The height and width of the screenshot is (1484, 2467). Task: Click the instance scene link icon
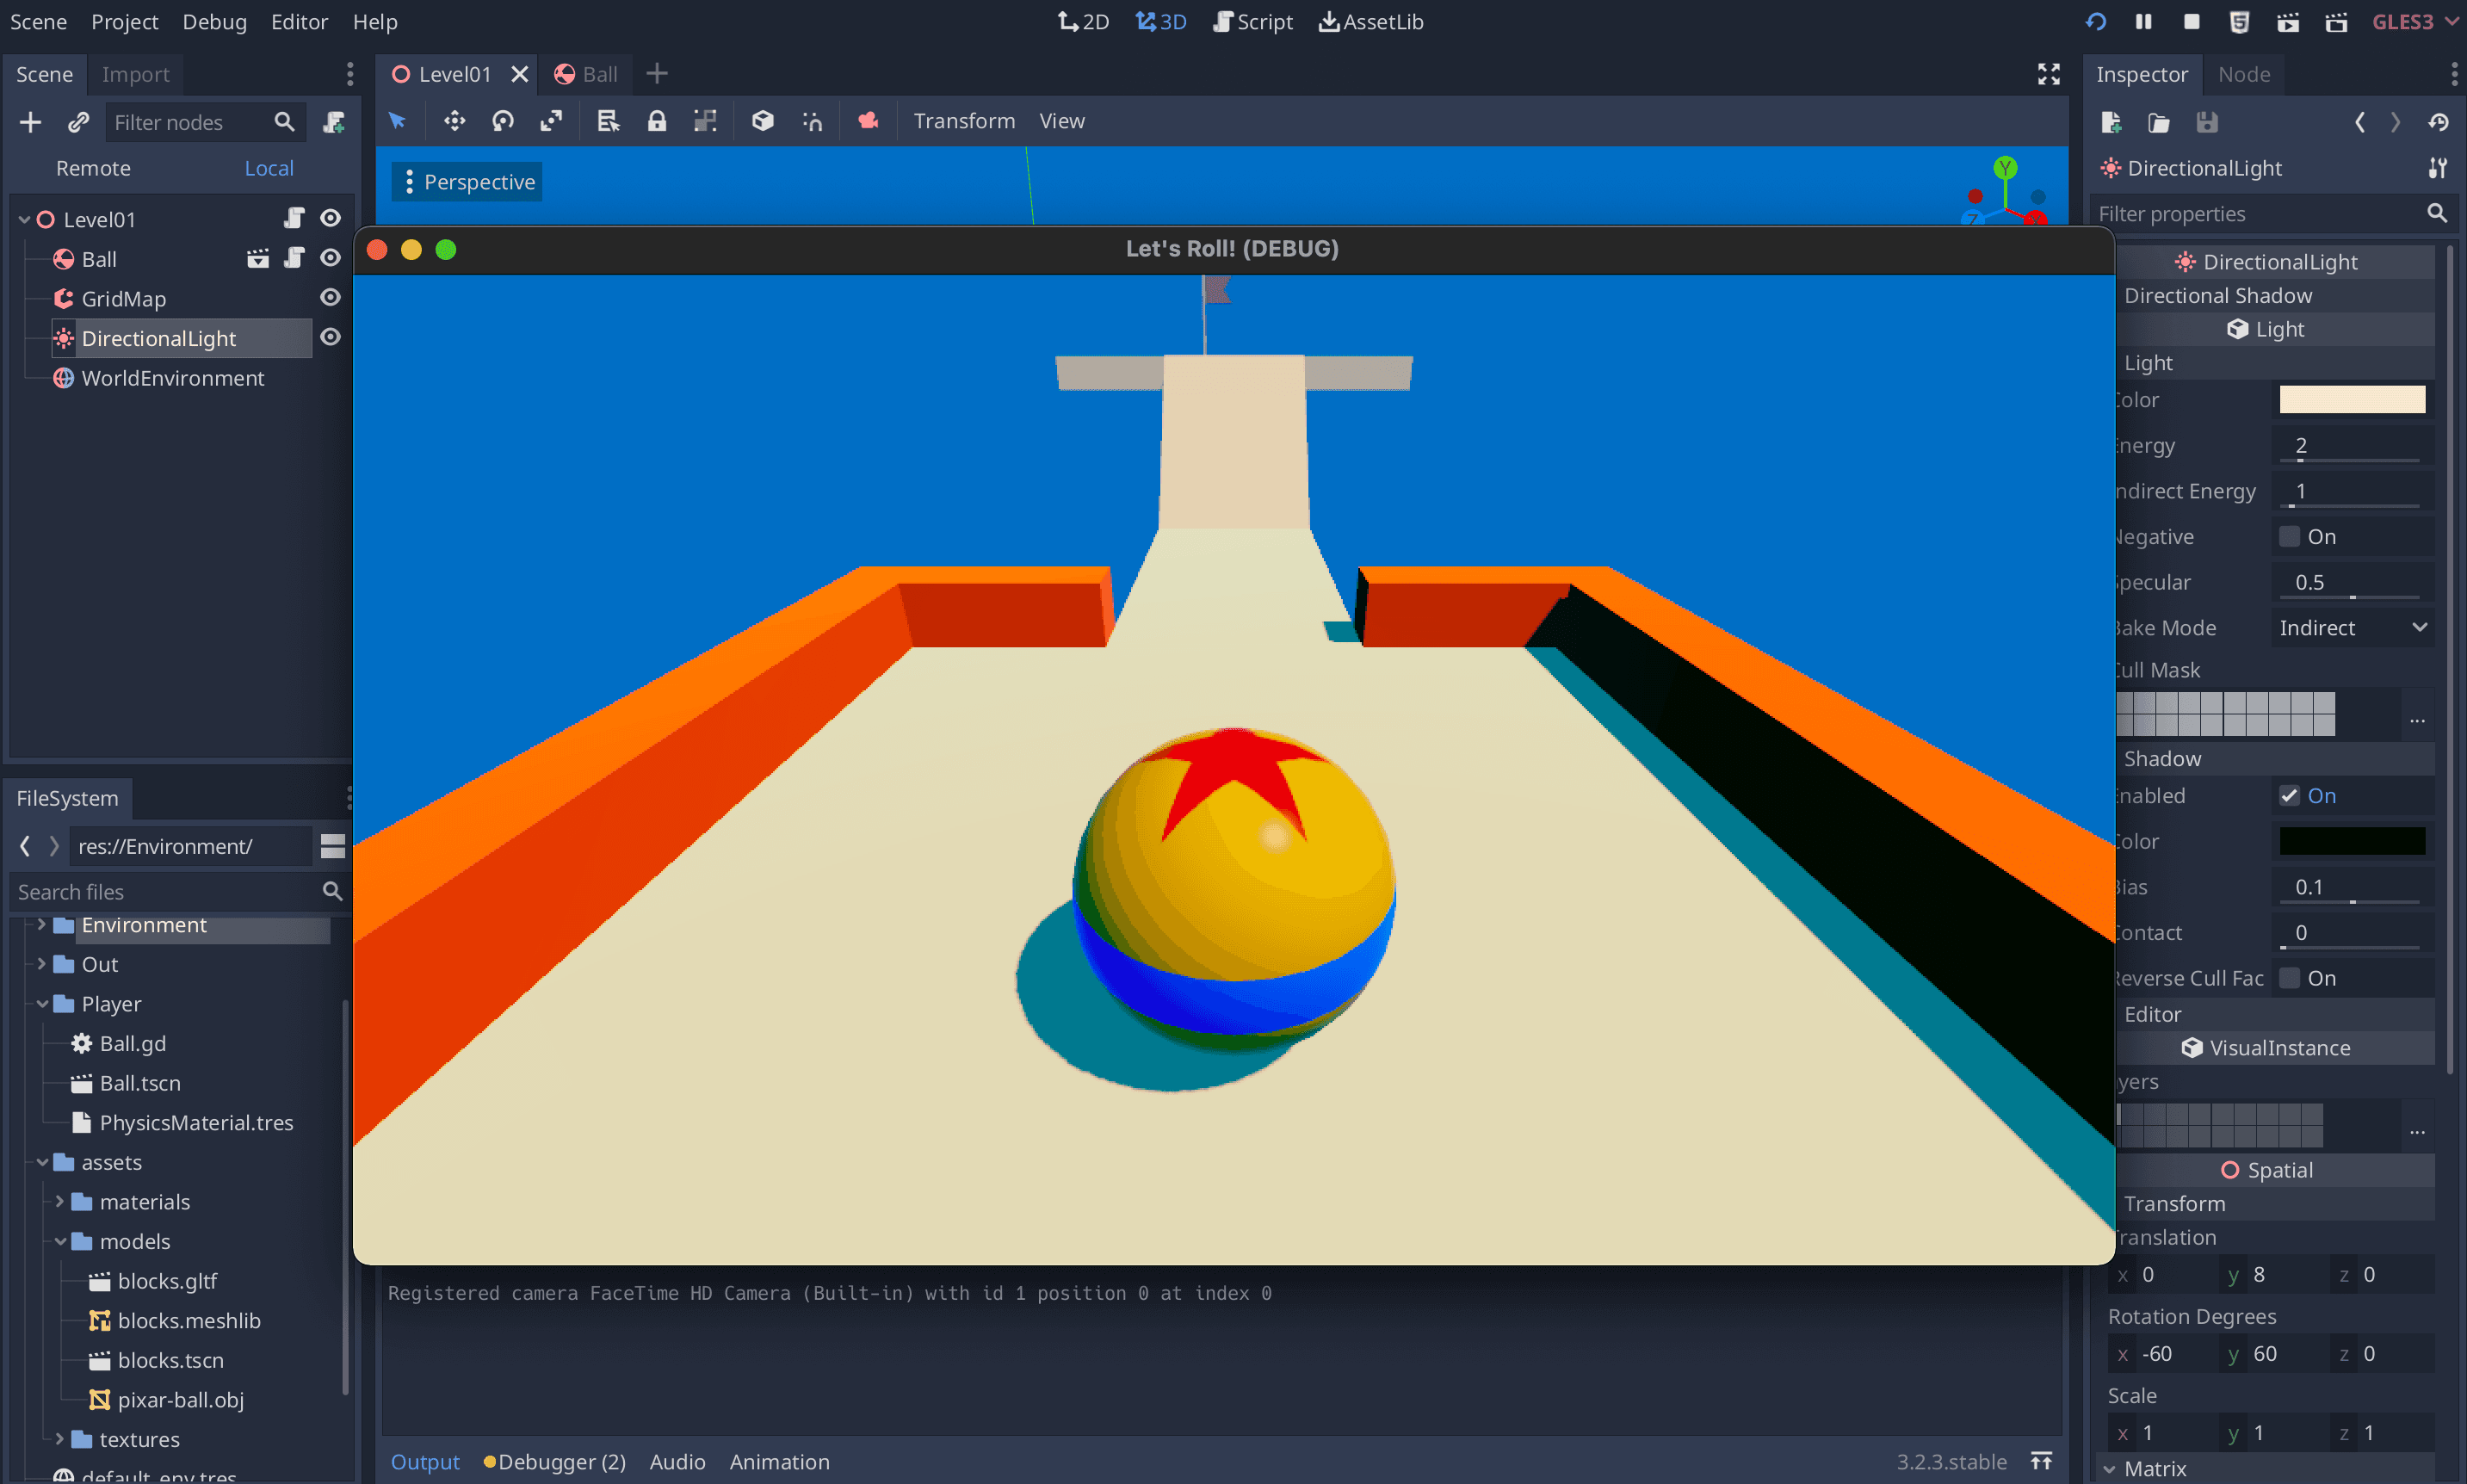[x=78, y=122]
